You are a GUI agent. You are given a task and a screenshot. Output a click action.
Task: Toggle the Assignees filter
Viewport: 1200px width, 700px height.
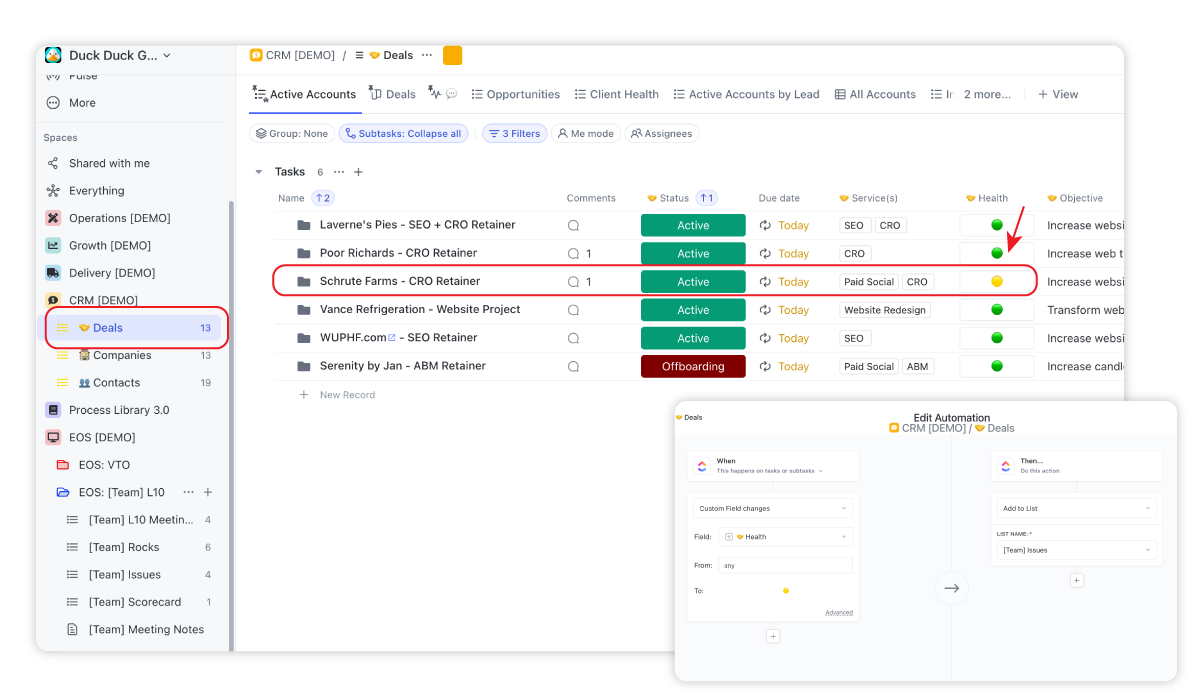[x=662, y=133]
